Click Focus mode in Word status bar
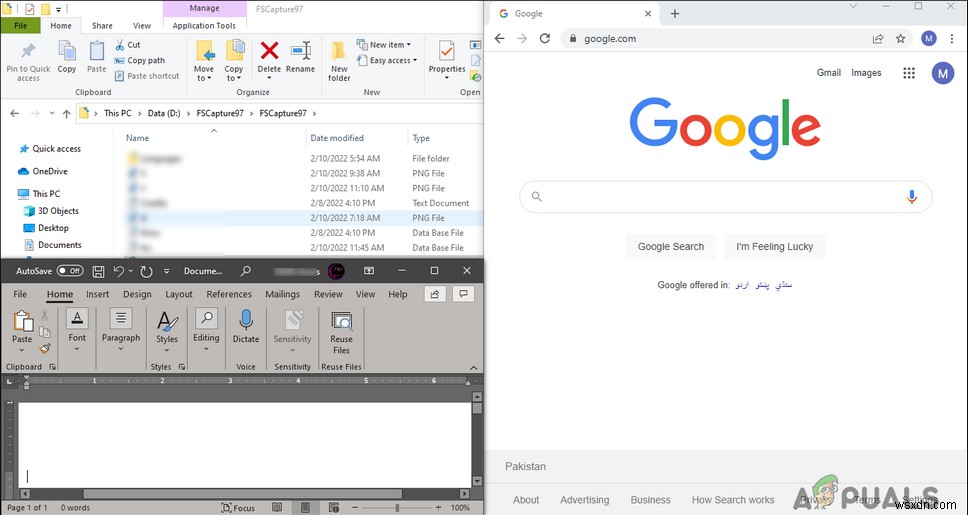The width and height of the screenshot is (968, 515). [x=239, y=508]
